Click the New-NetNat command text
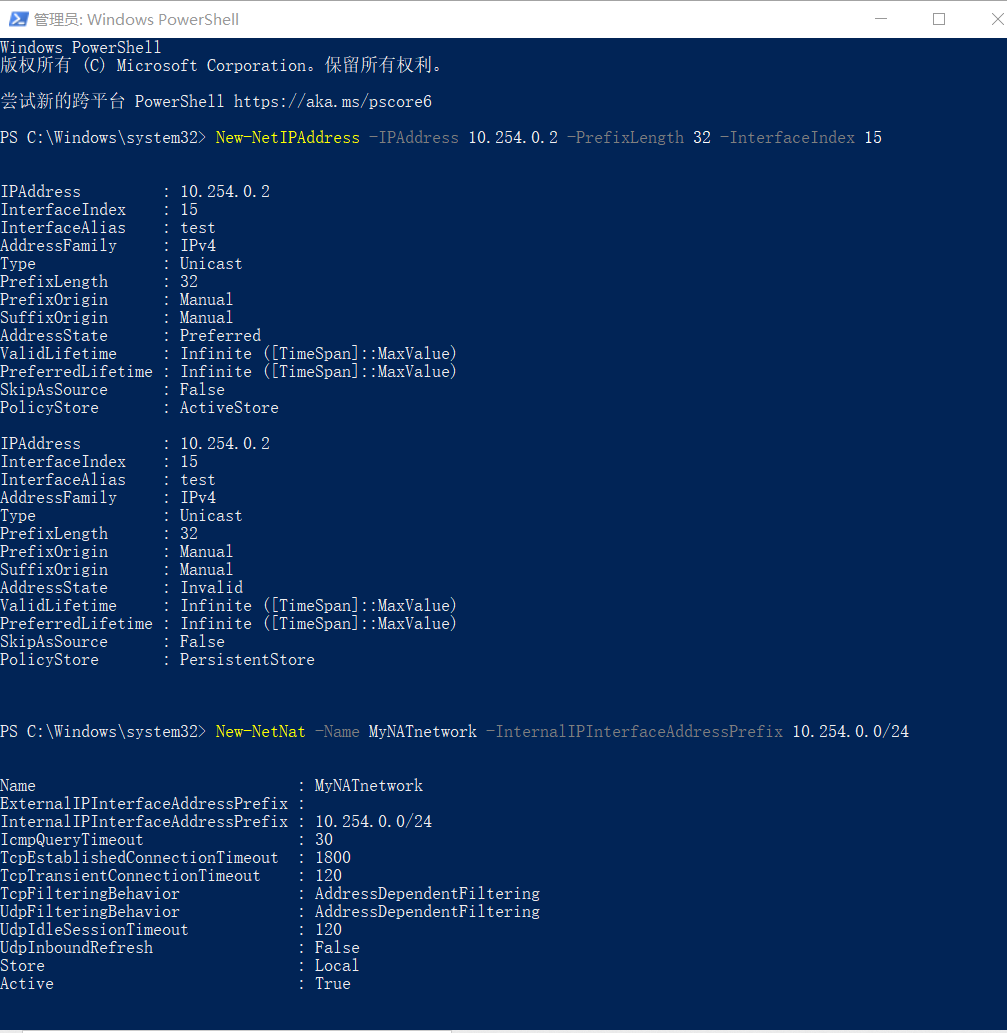This screenshot has height=1033, width=1007. click(x=260, y=731)
